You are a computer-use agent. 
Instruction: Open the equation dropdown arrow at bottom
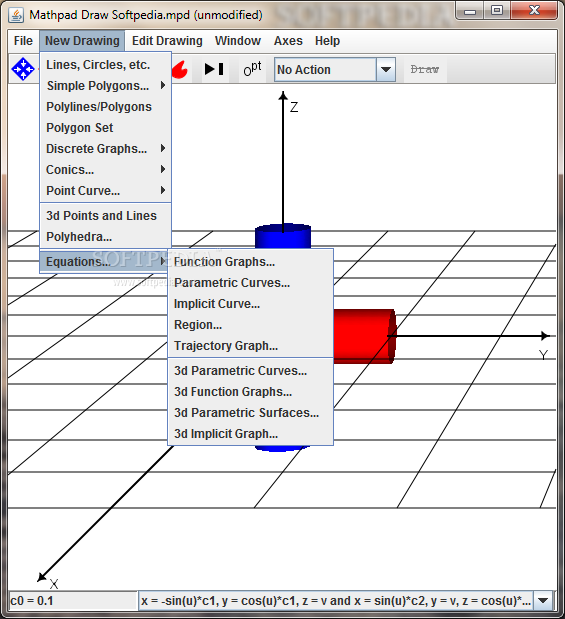point(543,600)
